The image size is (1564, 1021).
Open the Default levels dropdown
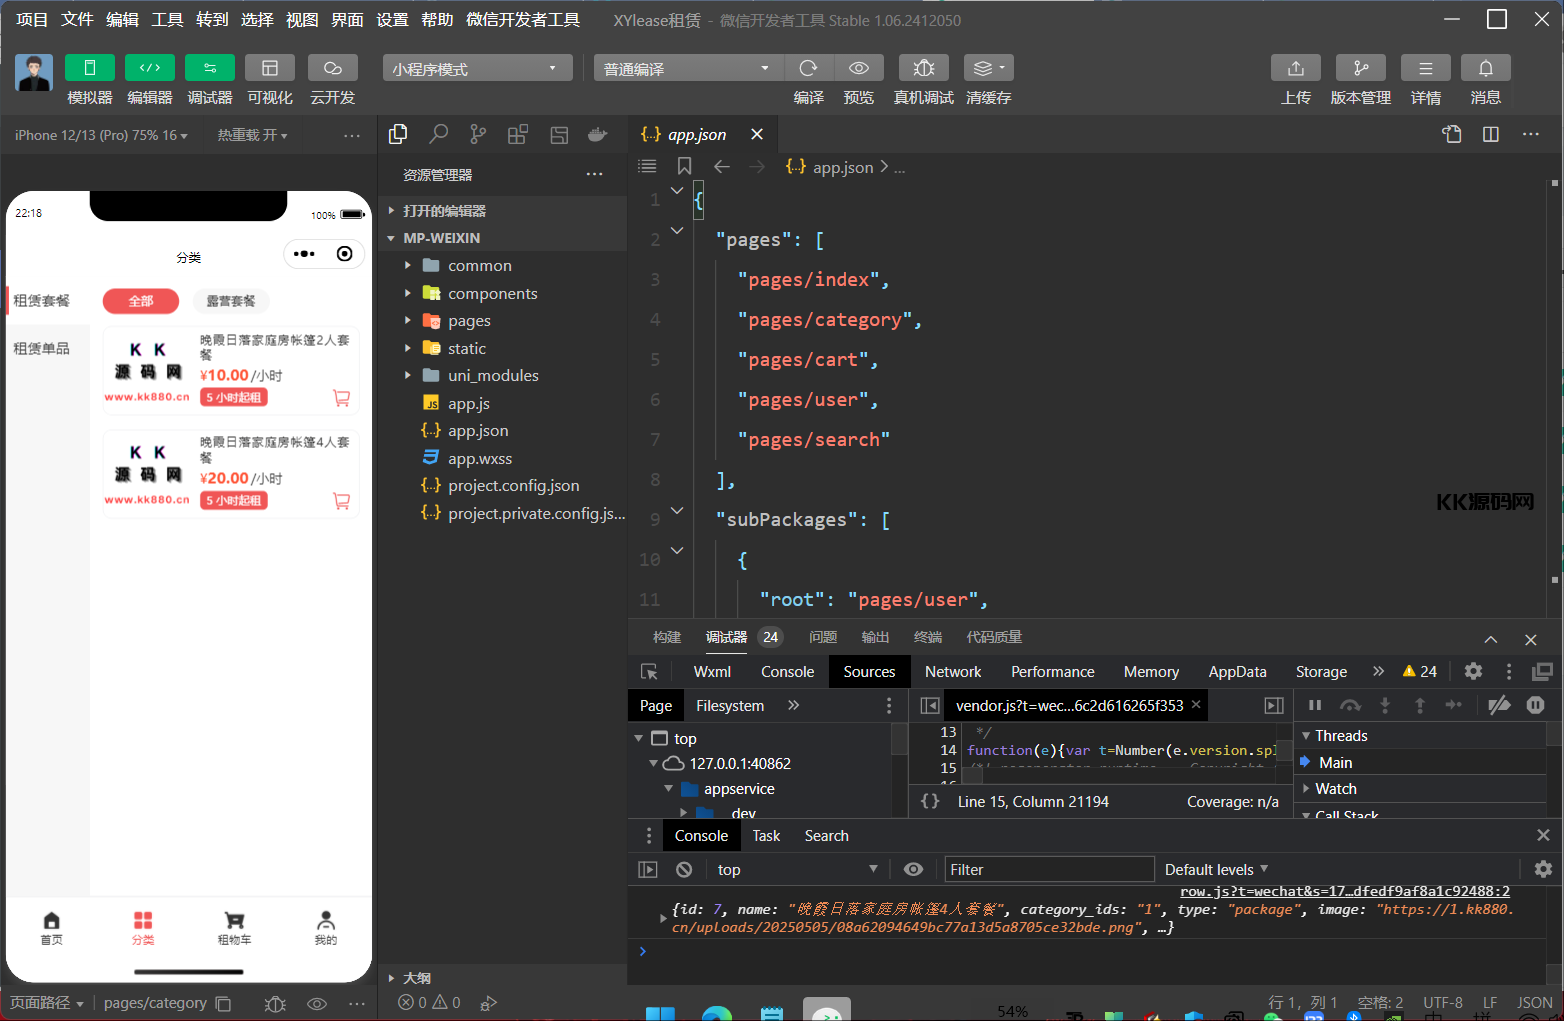pos(1216,869)
